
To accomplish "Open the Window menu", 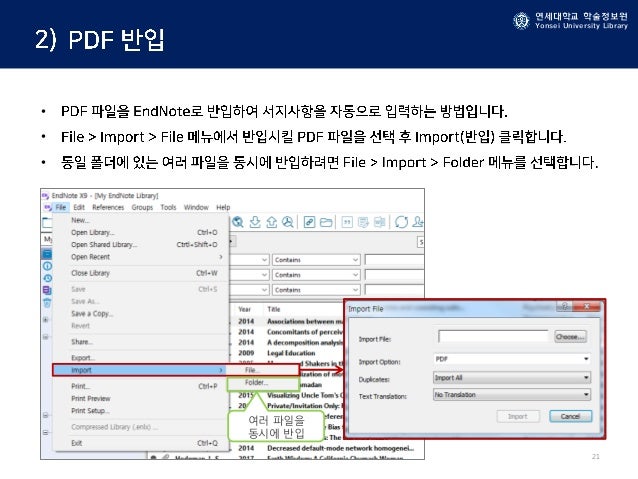I will click(196, 207).
